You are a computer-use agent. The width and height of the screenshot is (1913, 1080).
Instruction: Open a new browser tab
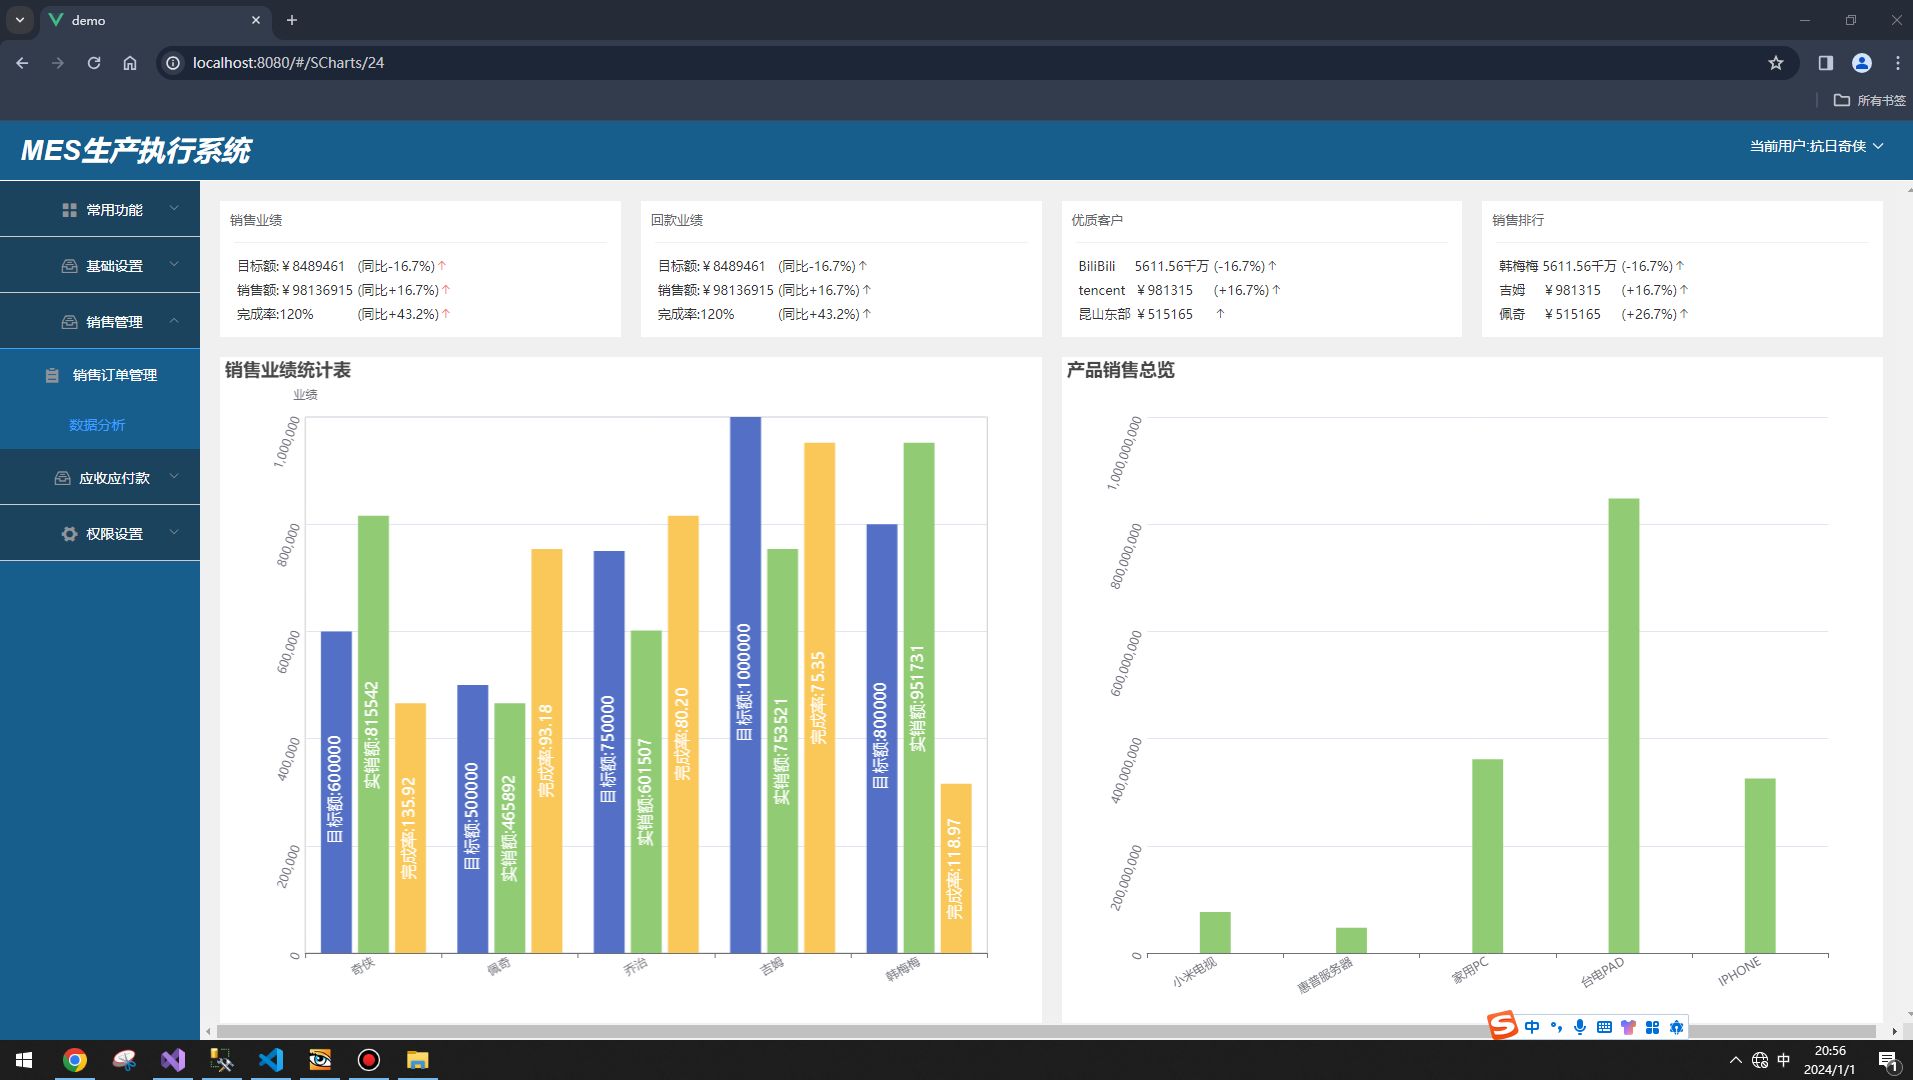click(x=292, y=20)
